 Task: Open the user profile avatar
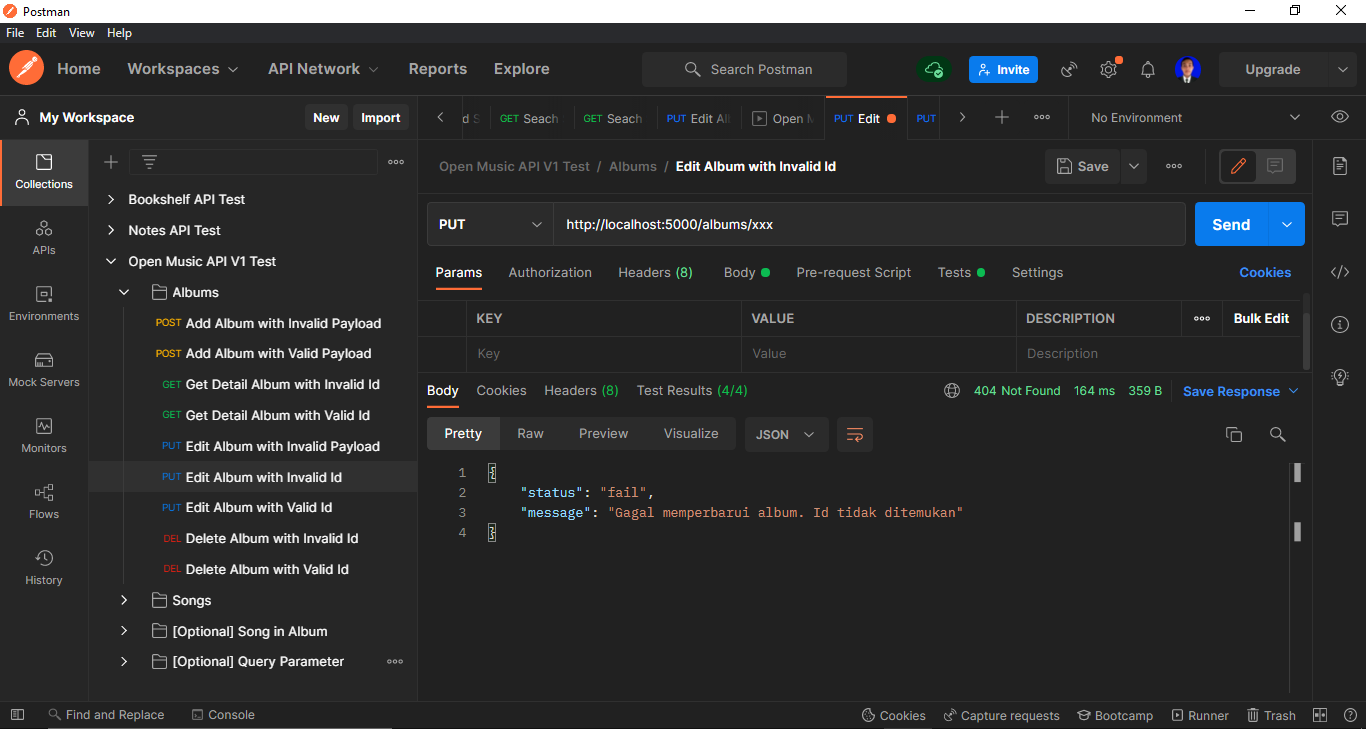coord(1188,69)
